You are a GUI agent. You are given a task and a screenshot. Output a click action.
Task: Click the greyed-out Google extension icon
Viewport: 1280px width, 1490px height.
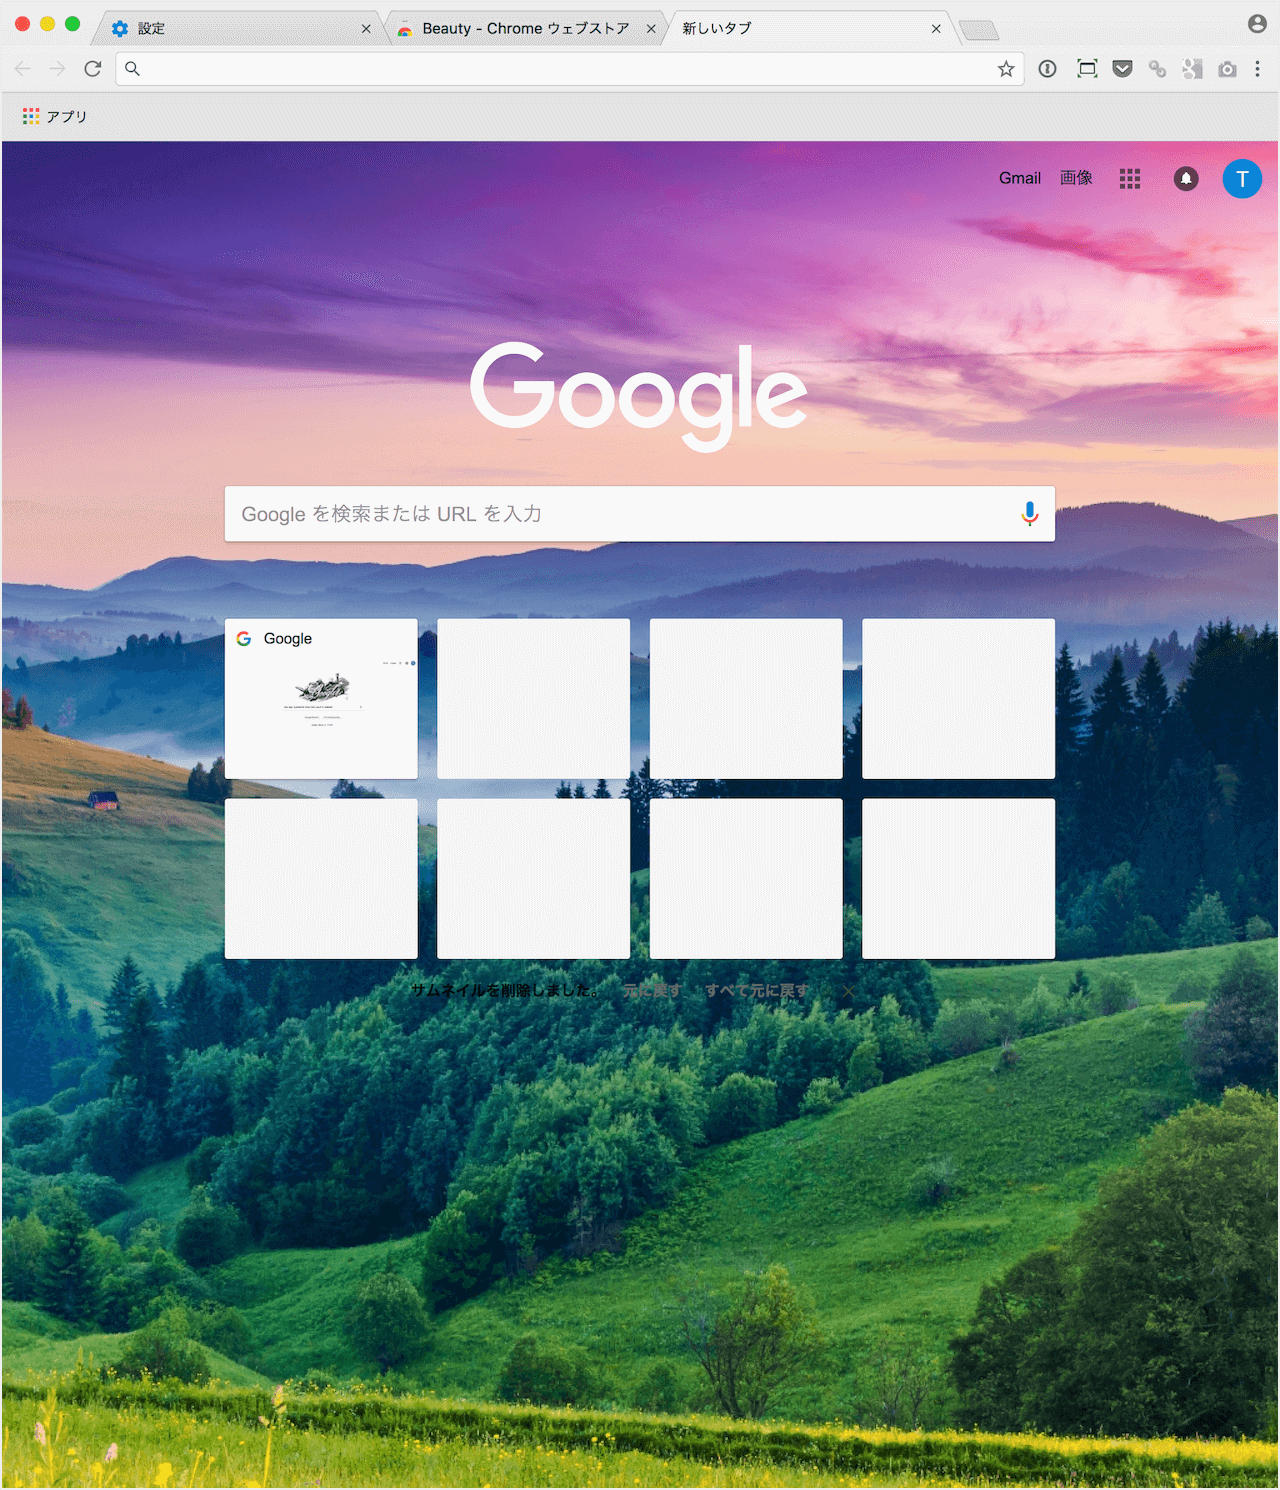pyautogui.click(x=1192, y=68)
